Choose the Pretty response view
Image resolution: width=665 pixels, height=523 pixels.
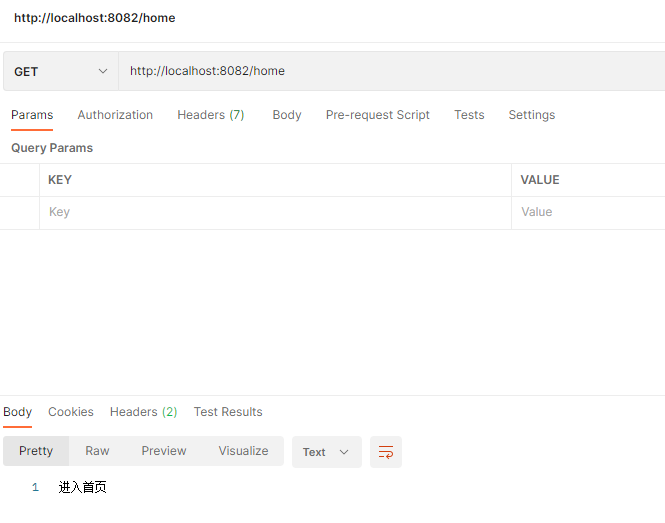point(36,451)
